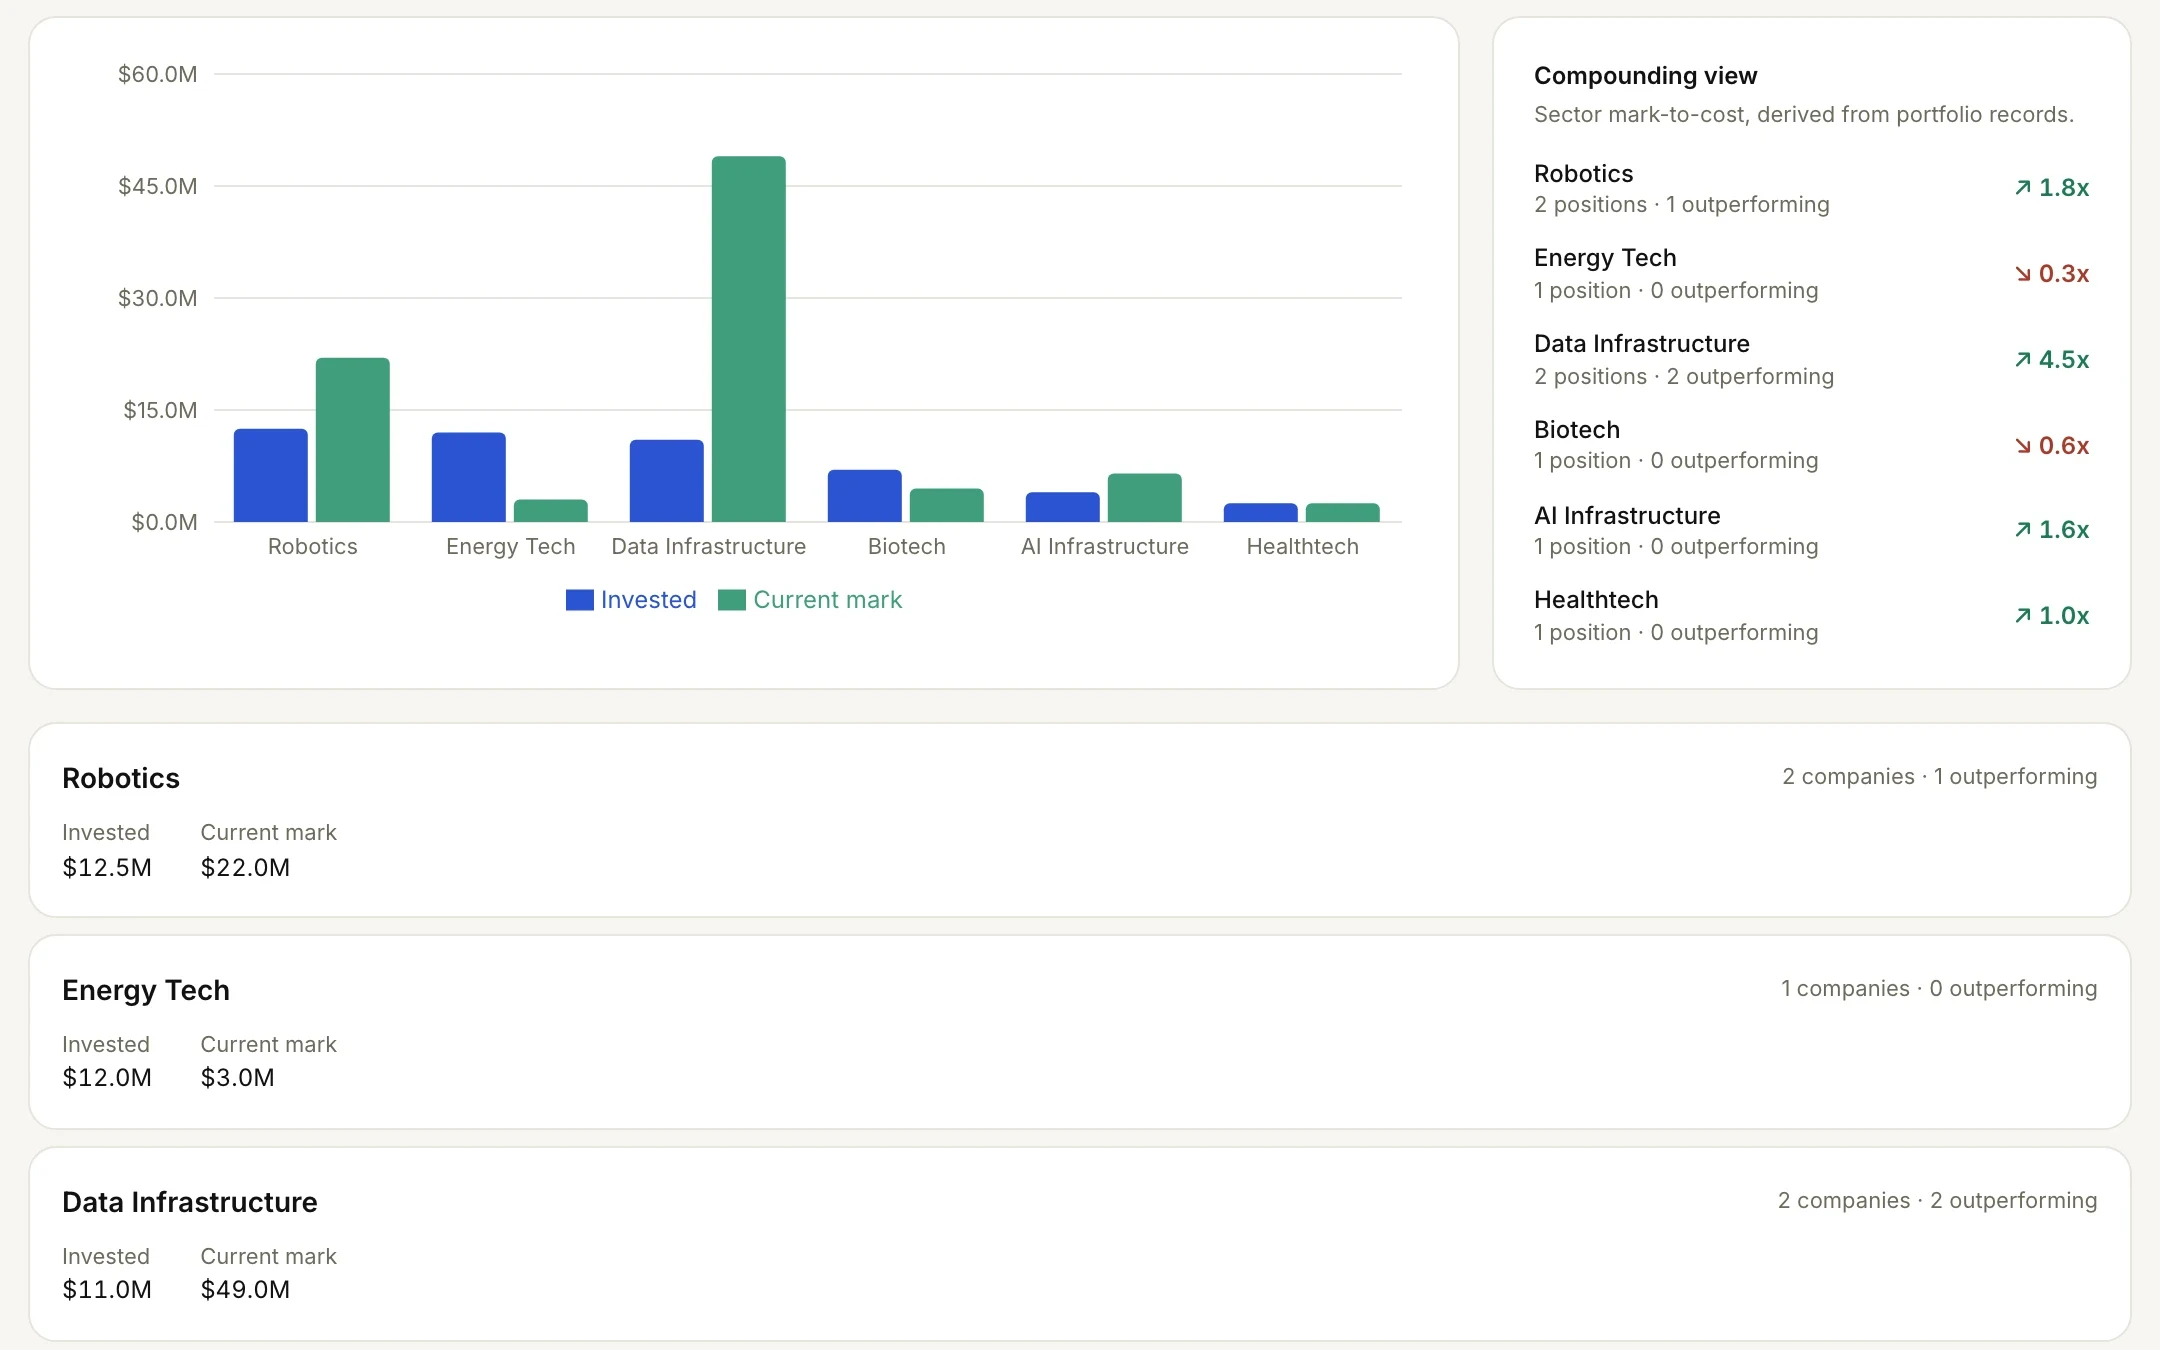Select the Robotics Invested blue bar
This screenshot has width=2160, height=1350.
pos(271,475)
